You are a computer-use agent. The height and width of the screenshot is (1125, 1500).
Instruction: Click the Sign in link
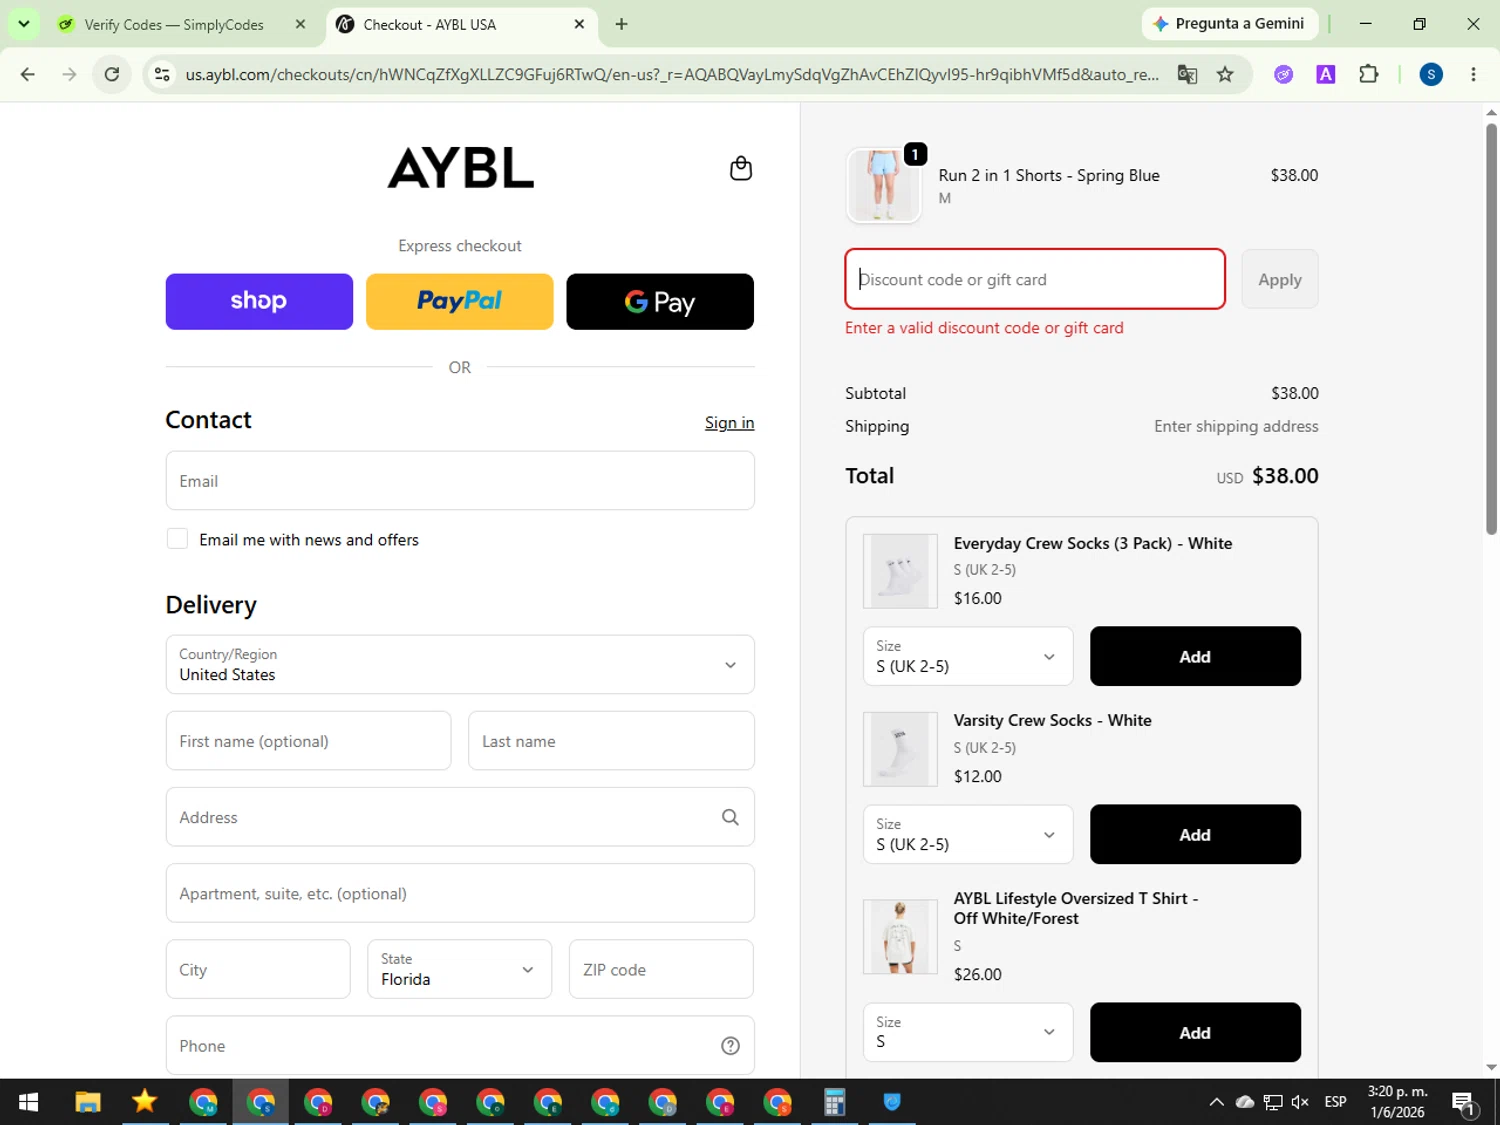coord(729,423)
